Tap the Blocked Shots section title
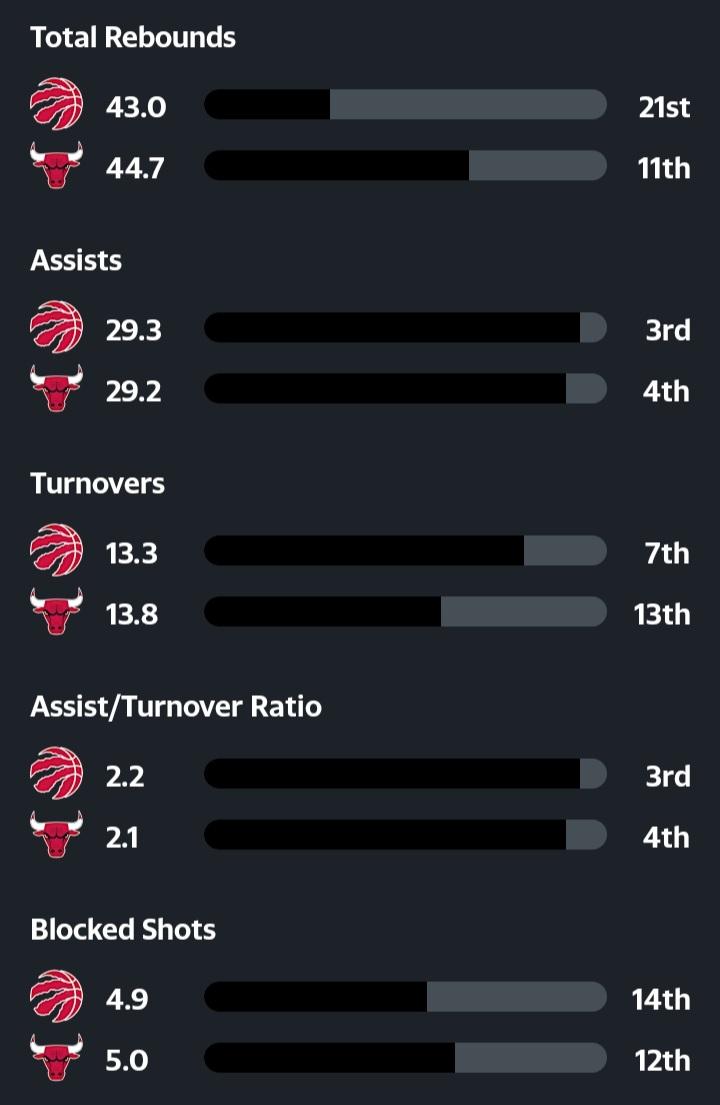This screenshot has width=720, height=1105. click(x=123, y=930)
